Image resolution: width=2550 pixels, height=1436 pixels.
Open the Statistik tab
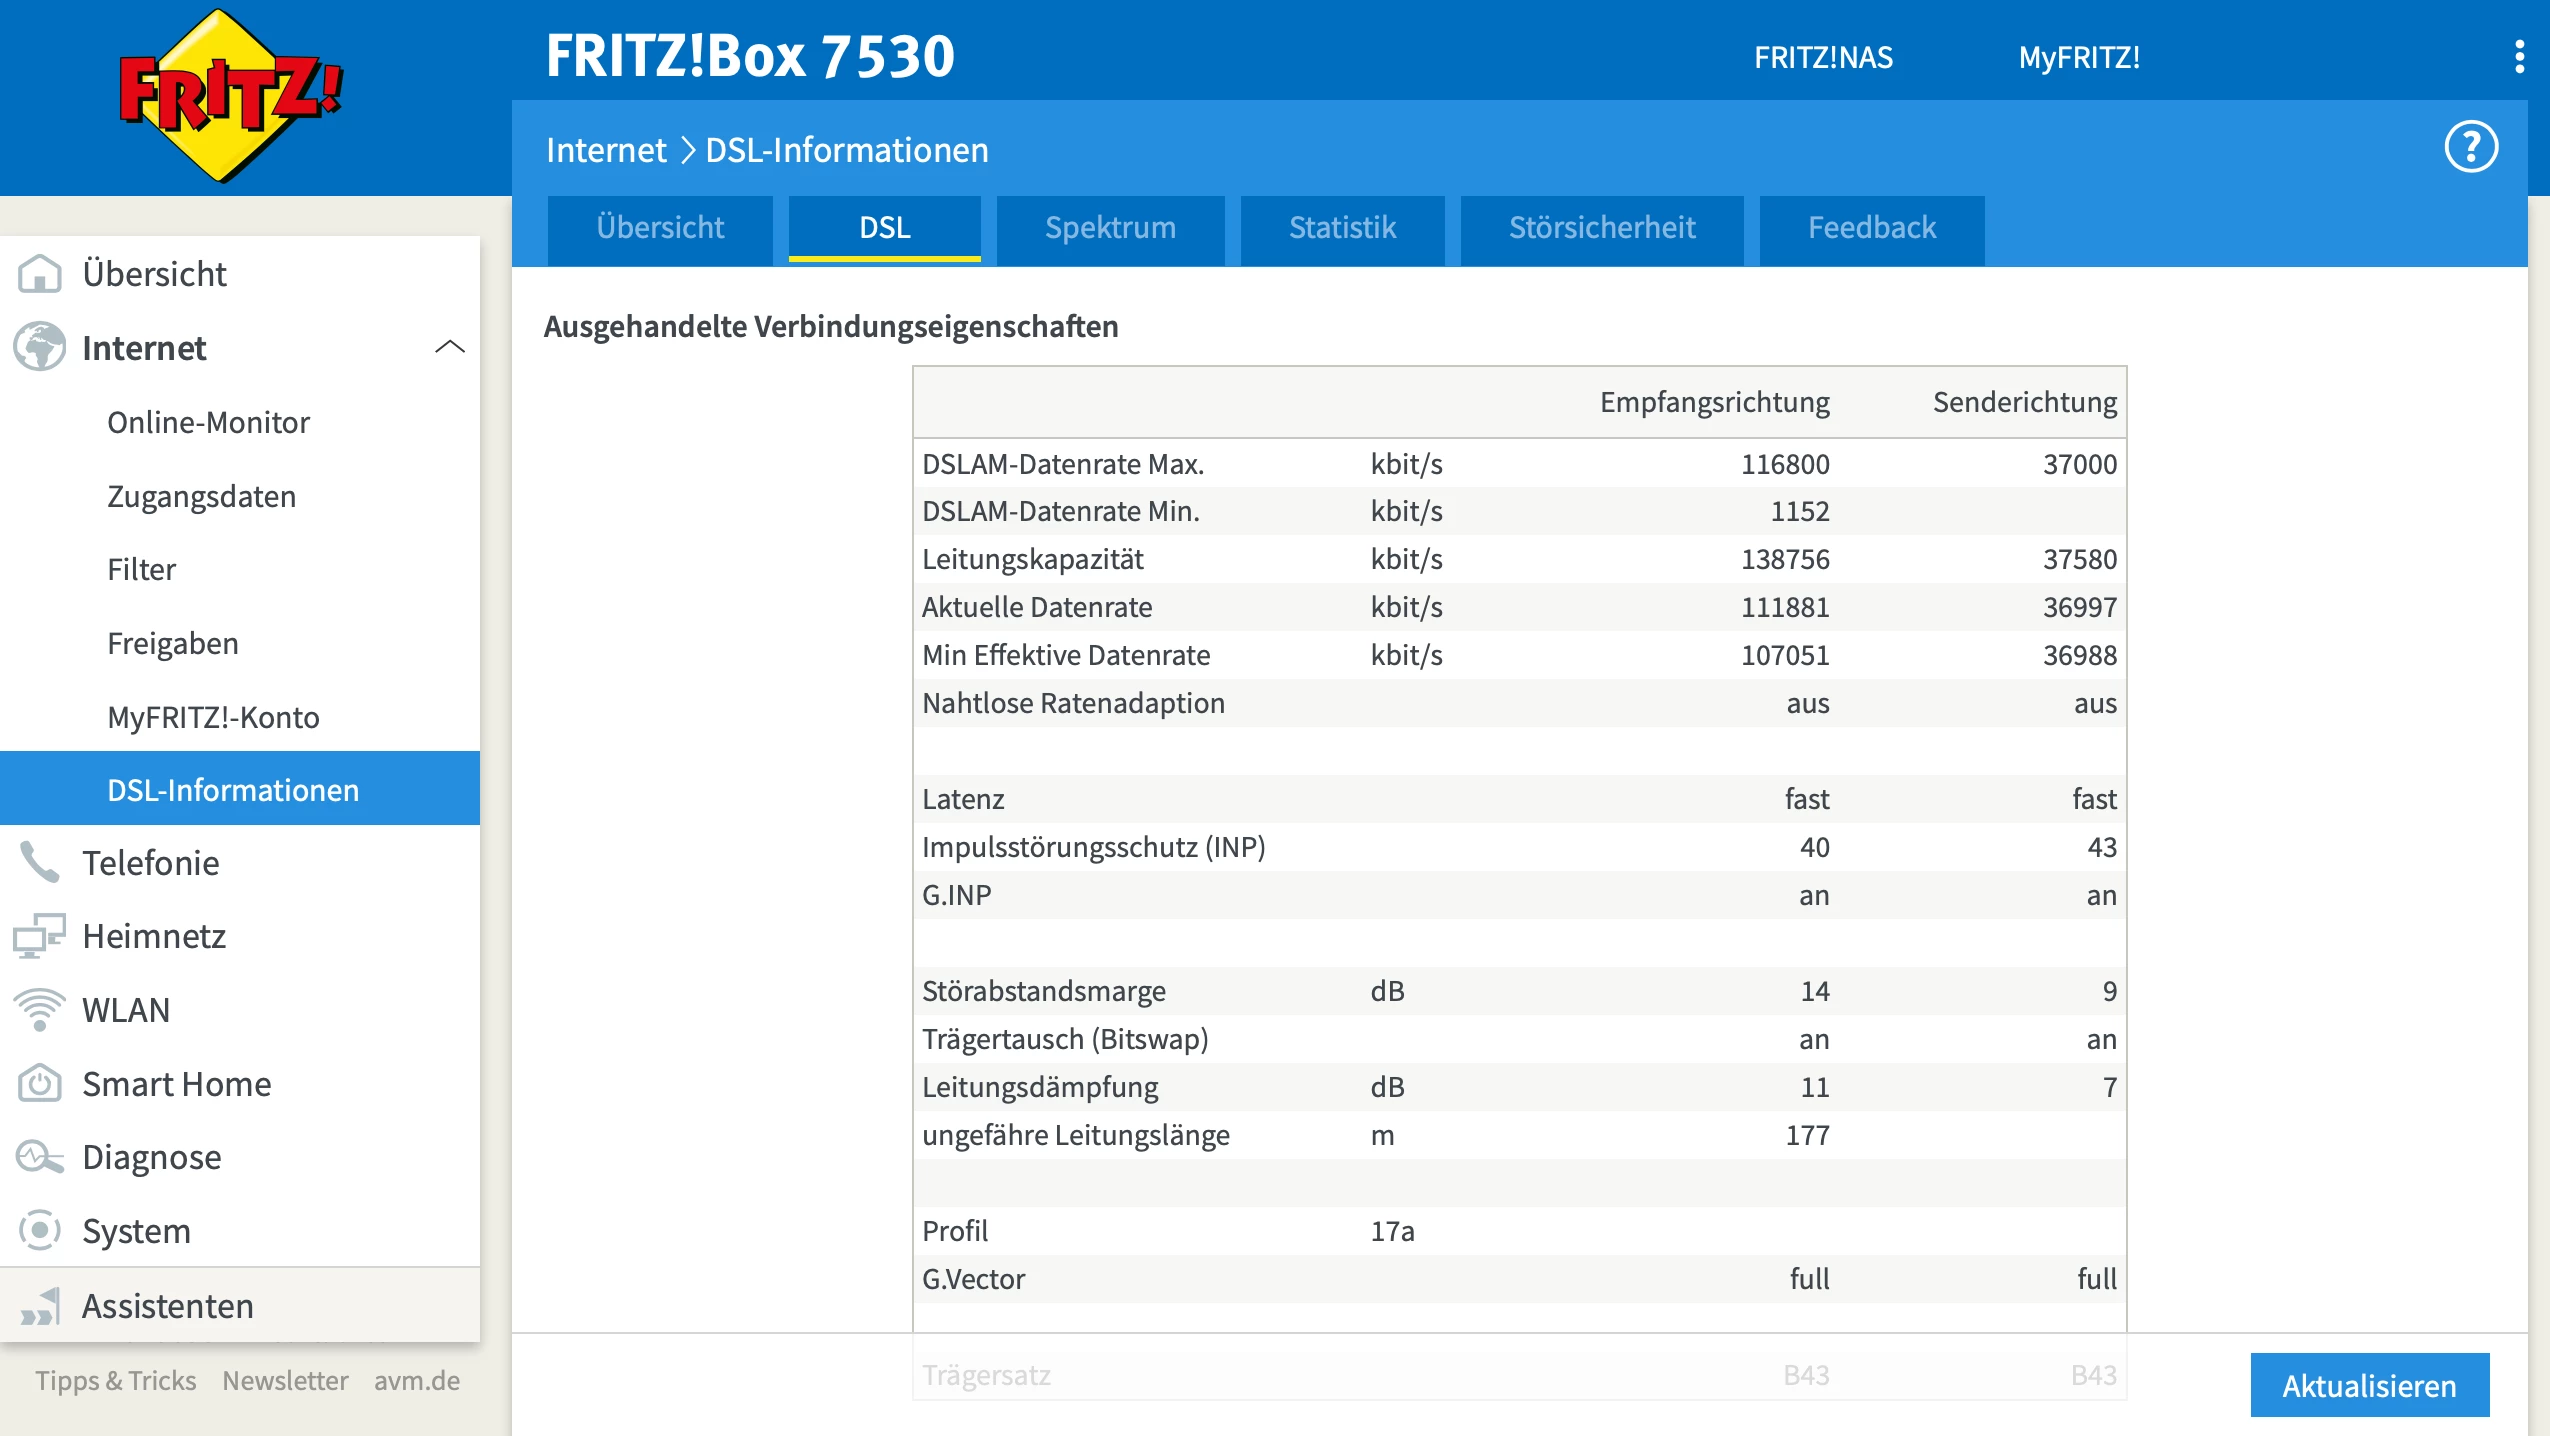[1342, 228]
